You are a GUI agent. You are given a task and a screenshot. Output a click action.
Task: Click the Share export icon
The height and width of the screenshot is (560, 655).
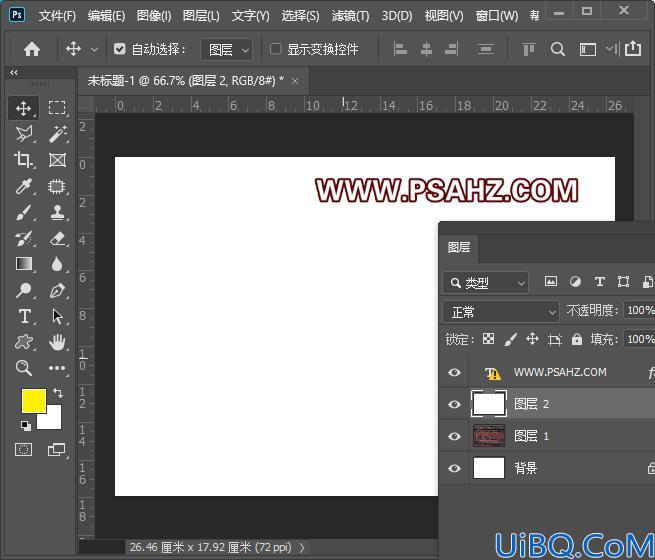click(x=633, y=48)
